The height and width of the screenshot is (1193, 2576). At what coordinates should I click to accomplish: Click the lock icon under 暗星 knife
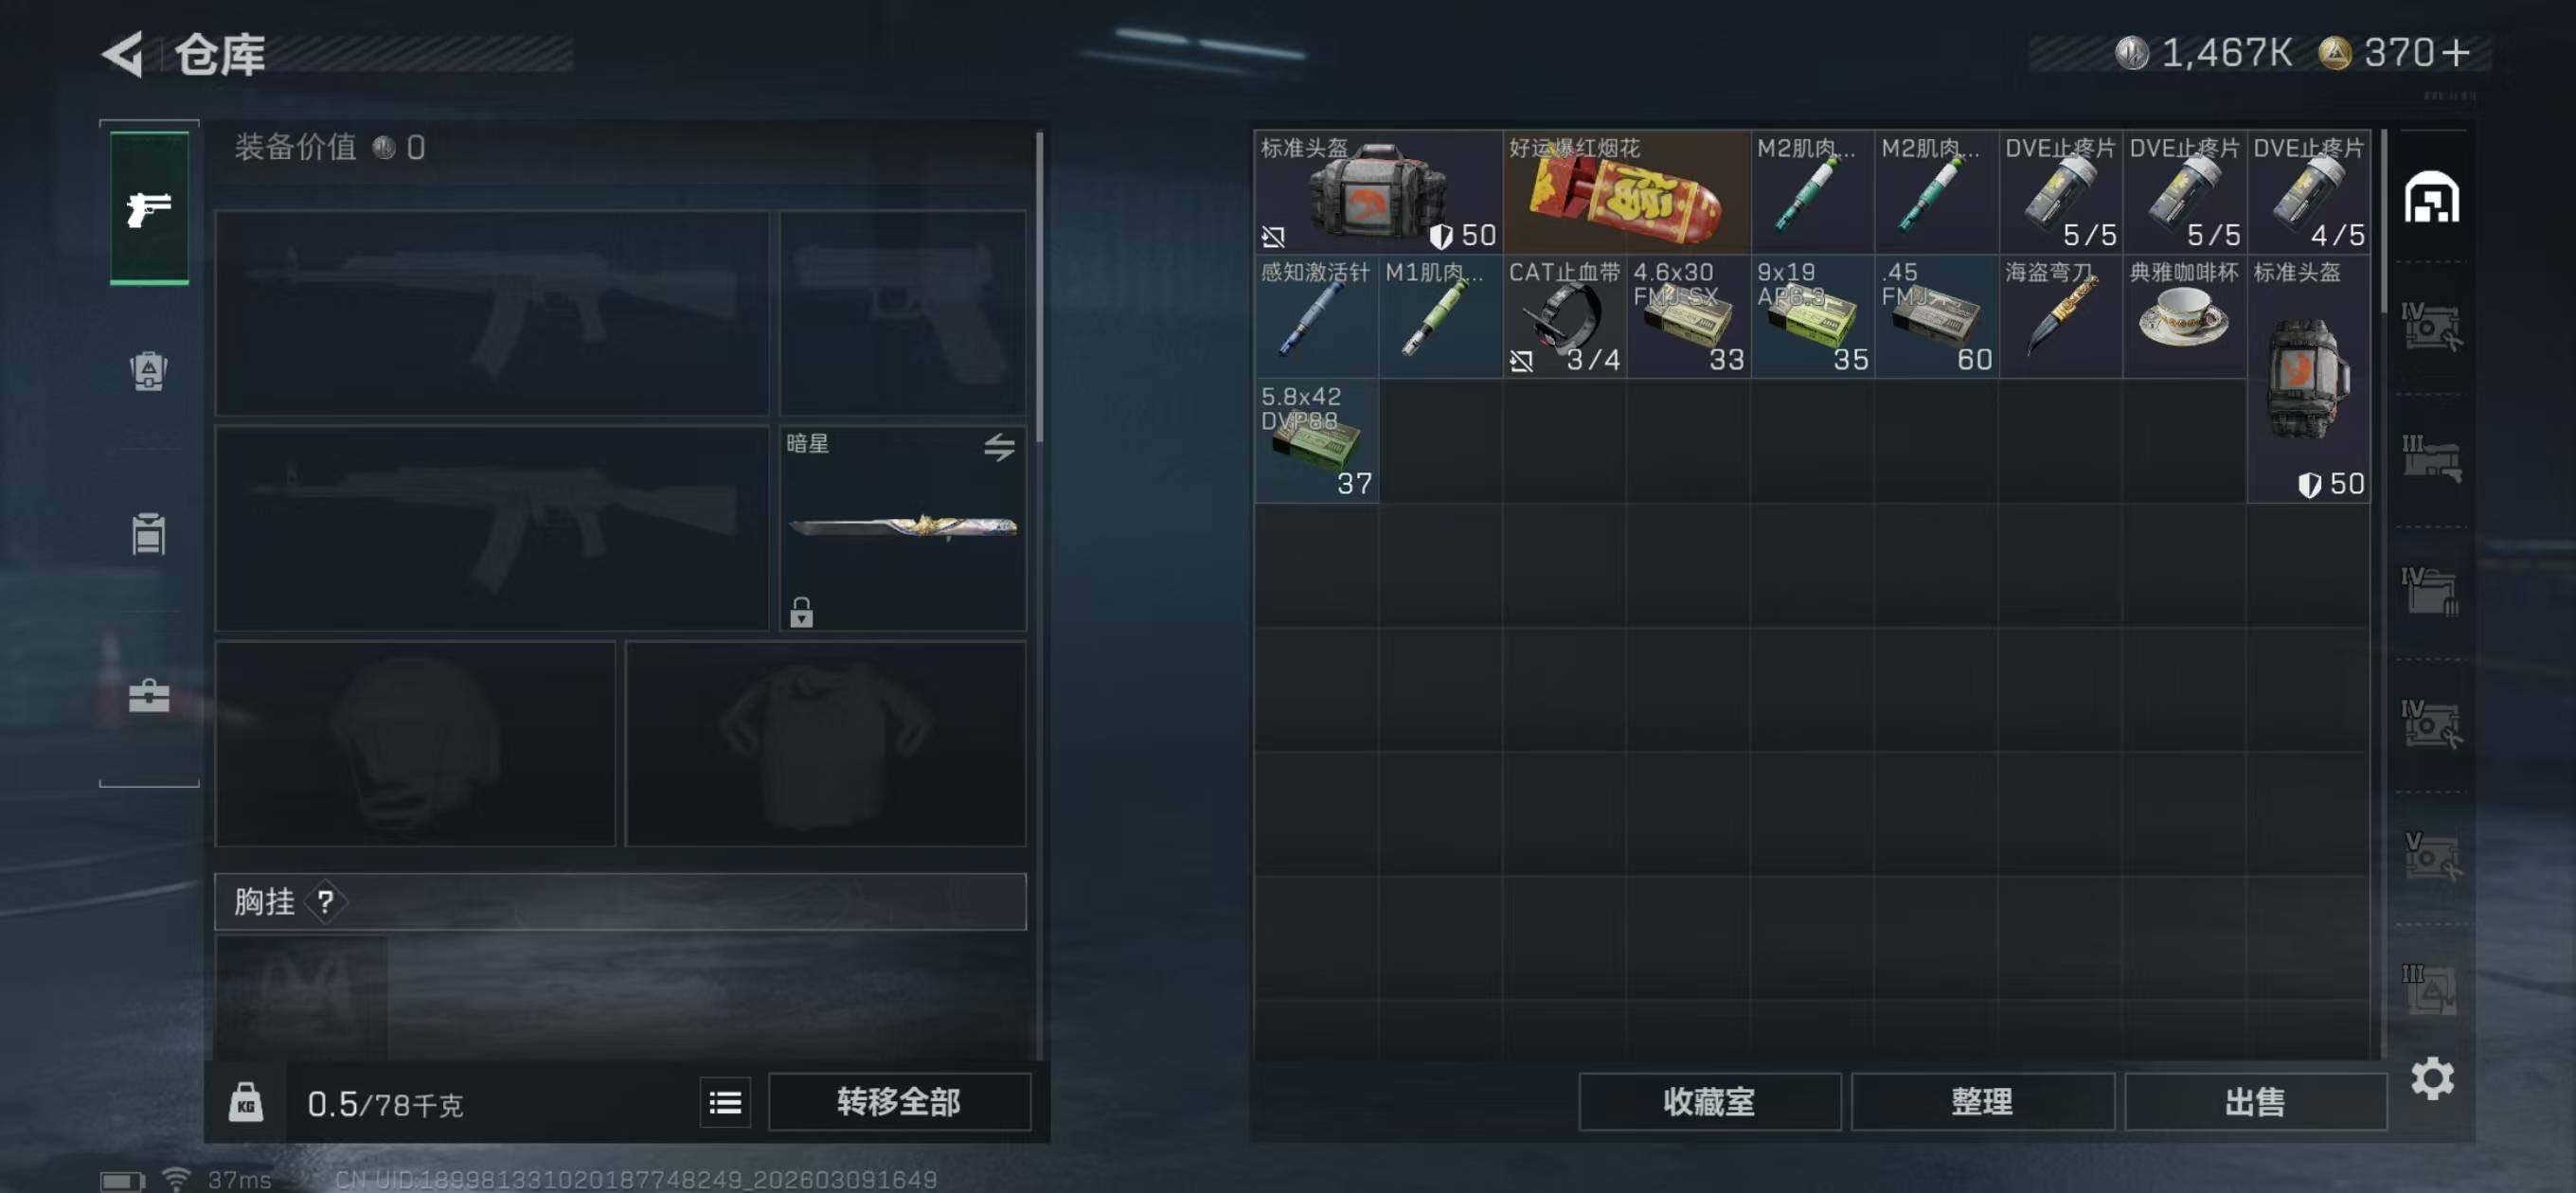(801, 611)
